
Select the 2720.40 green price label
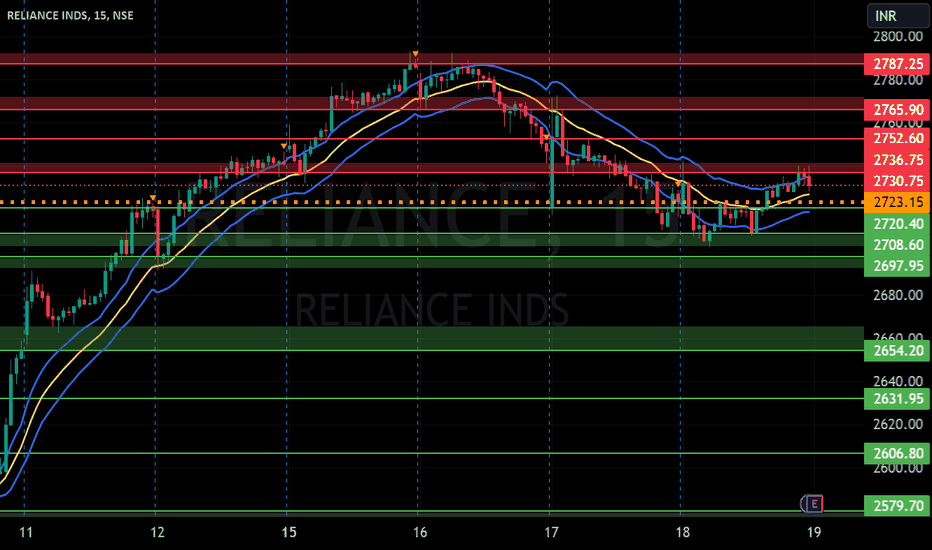coord(897,224)
